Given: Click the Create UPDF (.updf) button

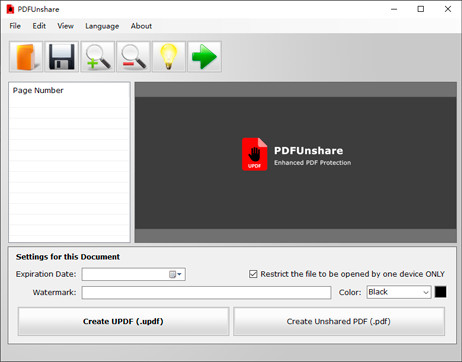Looking at the screenshot, I should [123, 321].
